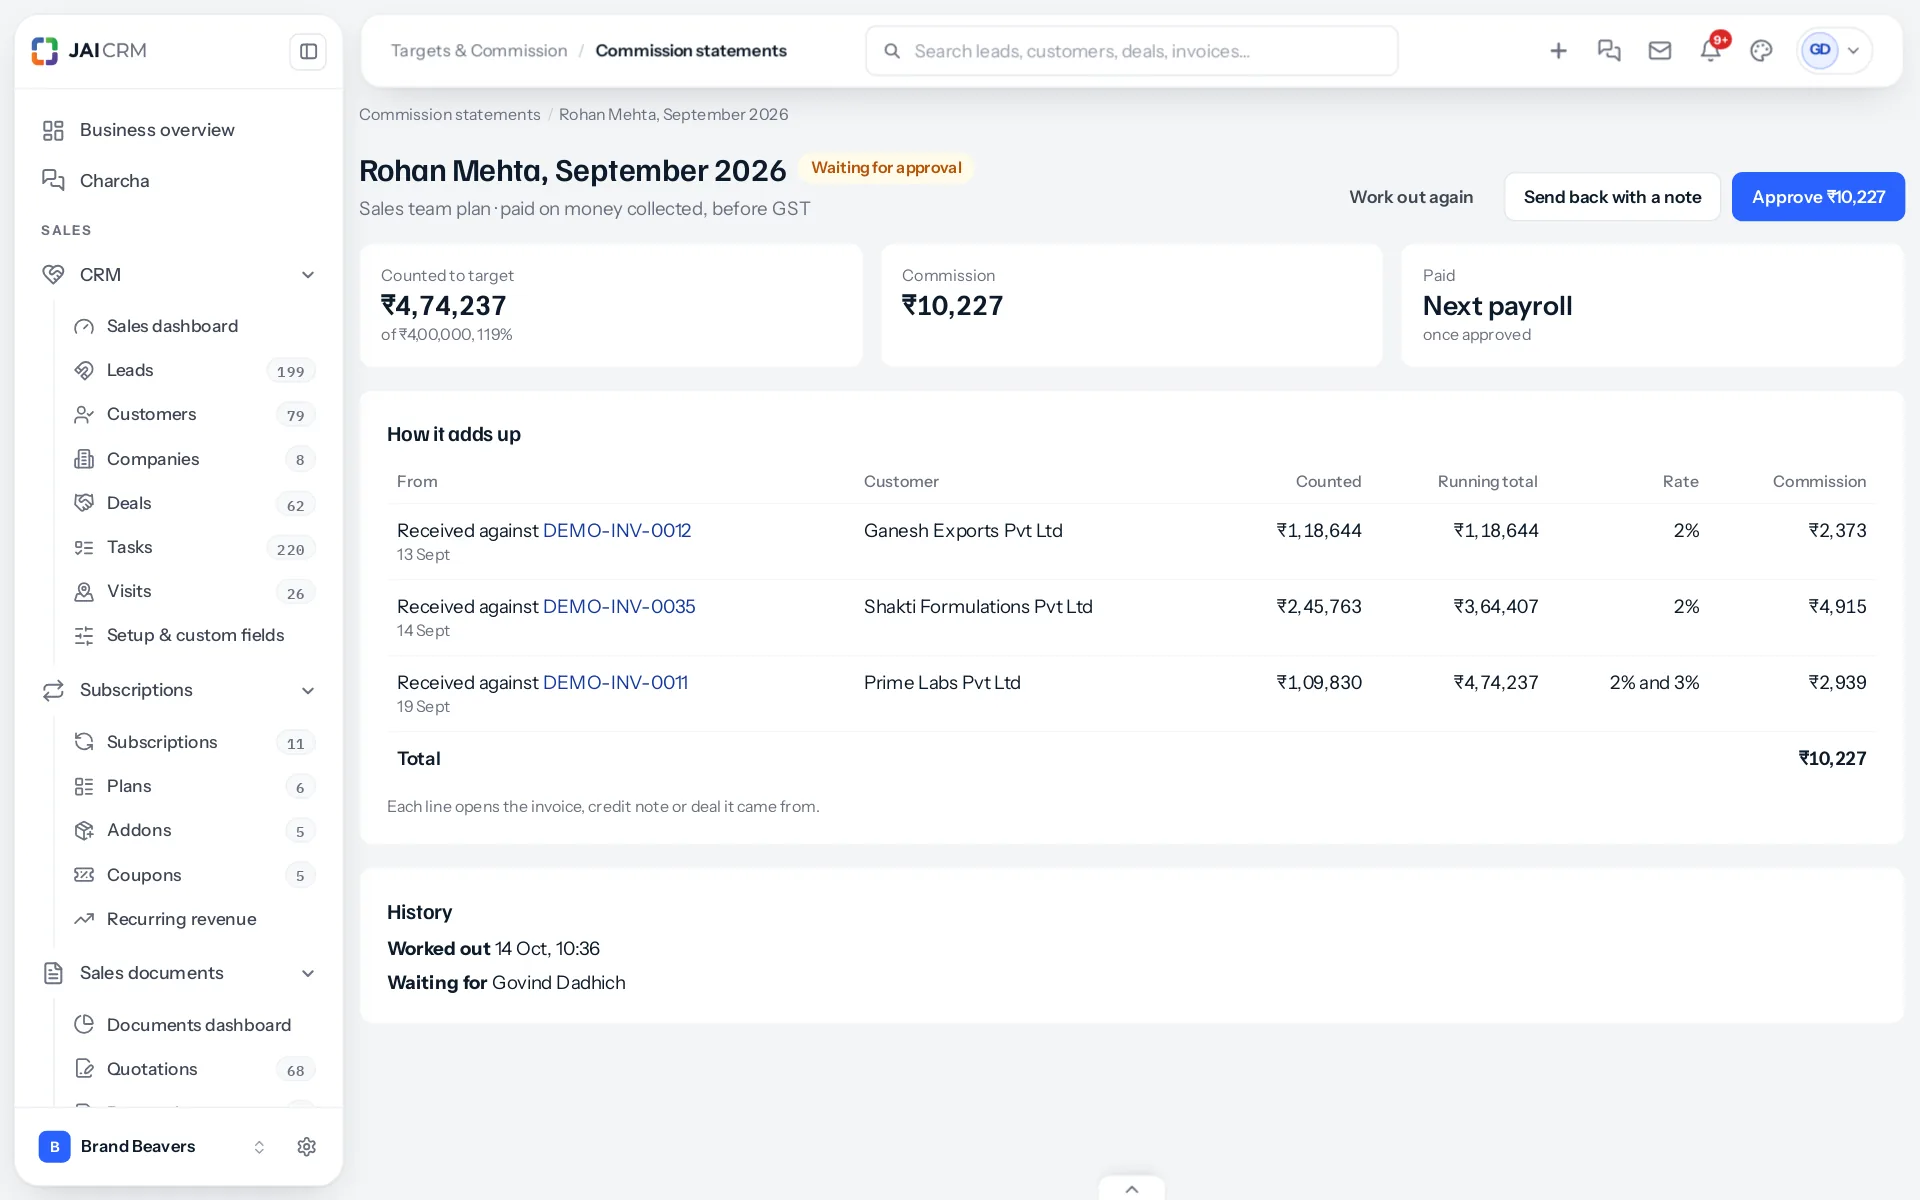Open settings gear next to Brand Beavers
1920x1200 pixels.
click(307, 1147)
